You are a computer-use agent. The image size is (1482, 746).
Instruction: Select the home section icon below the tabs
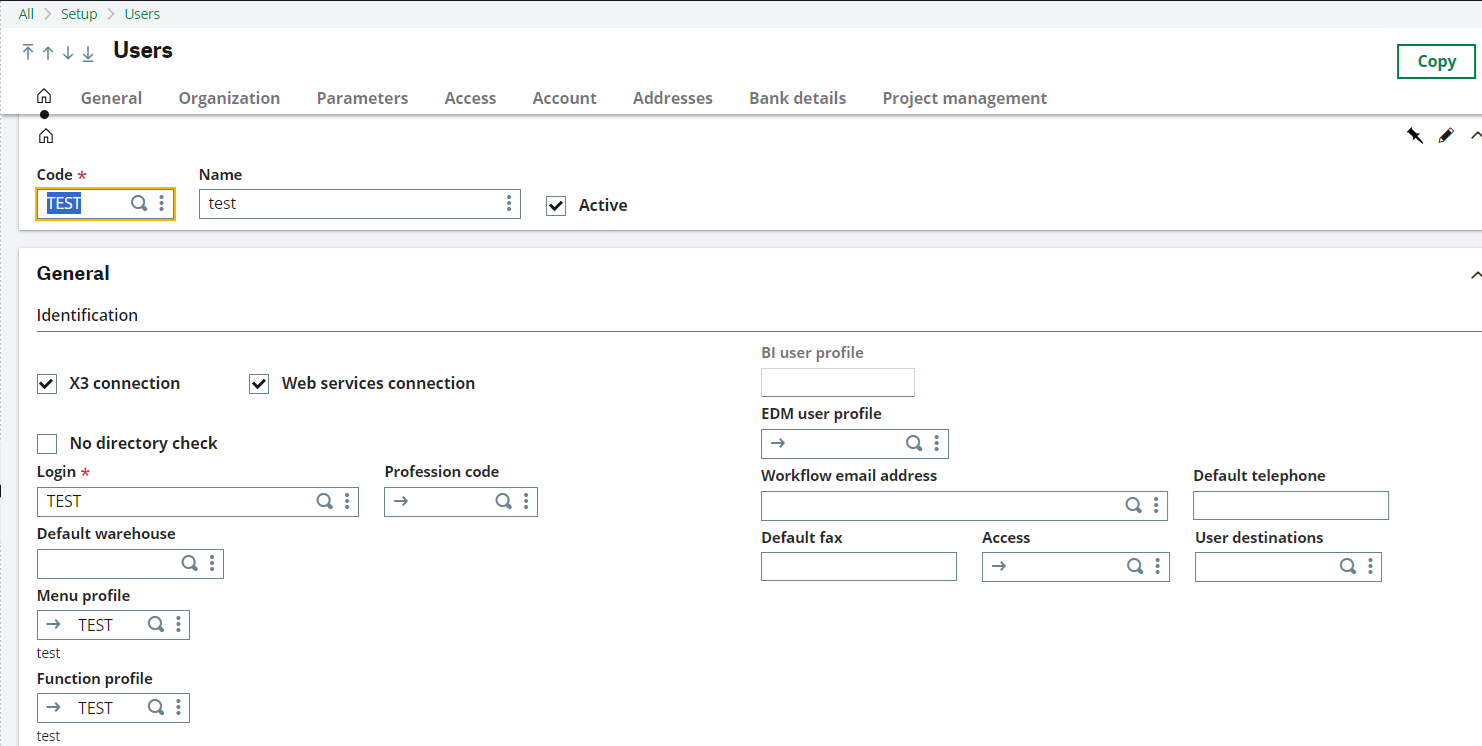[45, 135]
